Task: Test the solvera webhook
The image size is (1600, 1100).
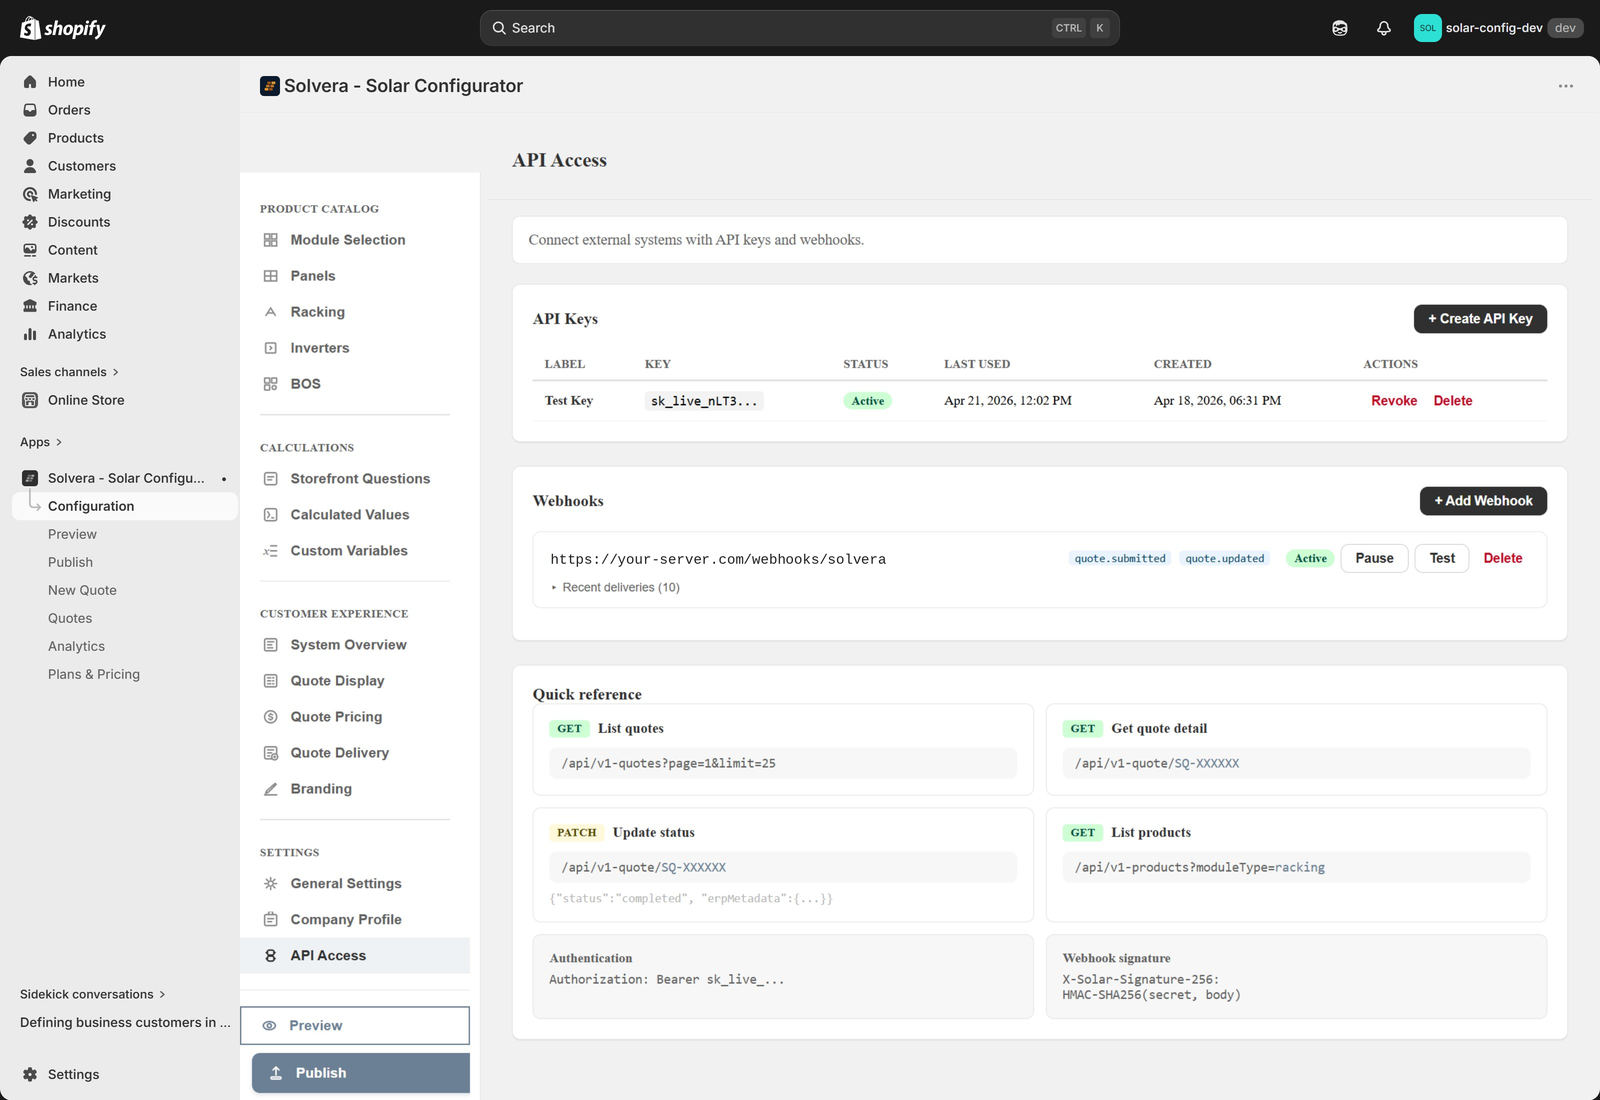Action: [1442, 558]
